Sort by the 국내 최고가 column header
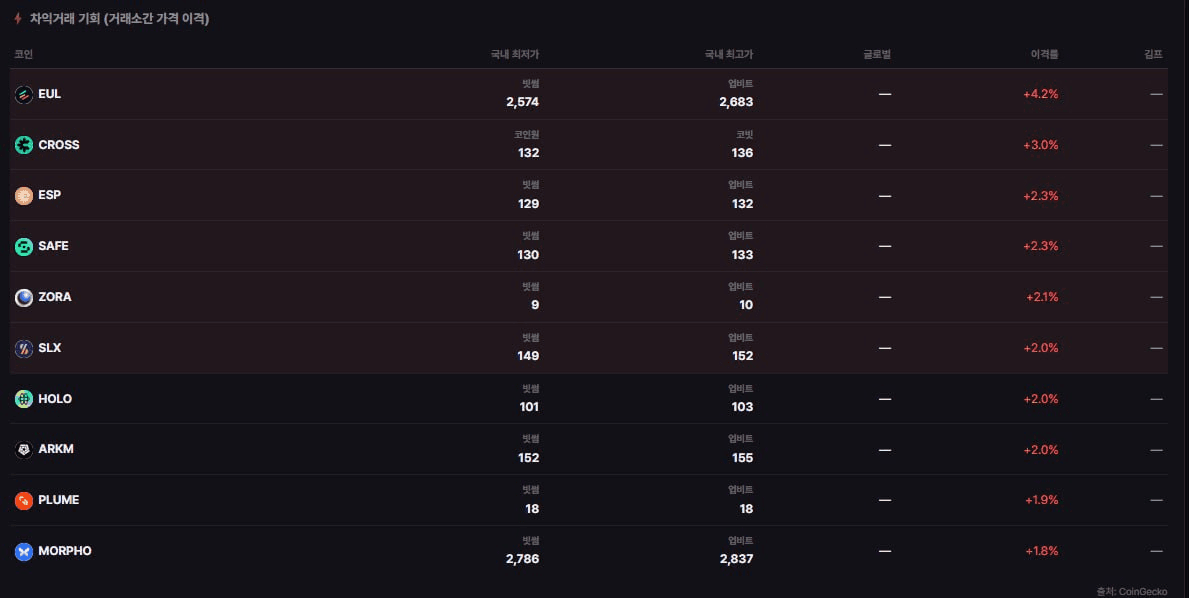 pyautogui.click(x=729, y=55)
